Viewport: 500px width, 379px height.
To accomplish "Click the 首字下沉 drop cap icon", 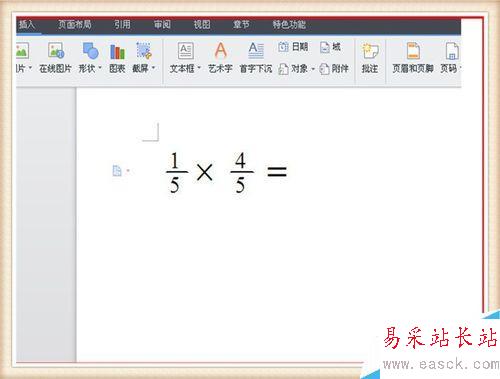I will [x=256, y=51].
